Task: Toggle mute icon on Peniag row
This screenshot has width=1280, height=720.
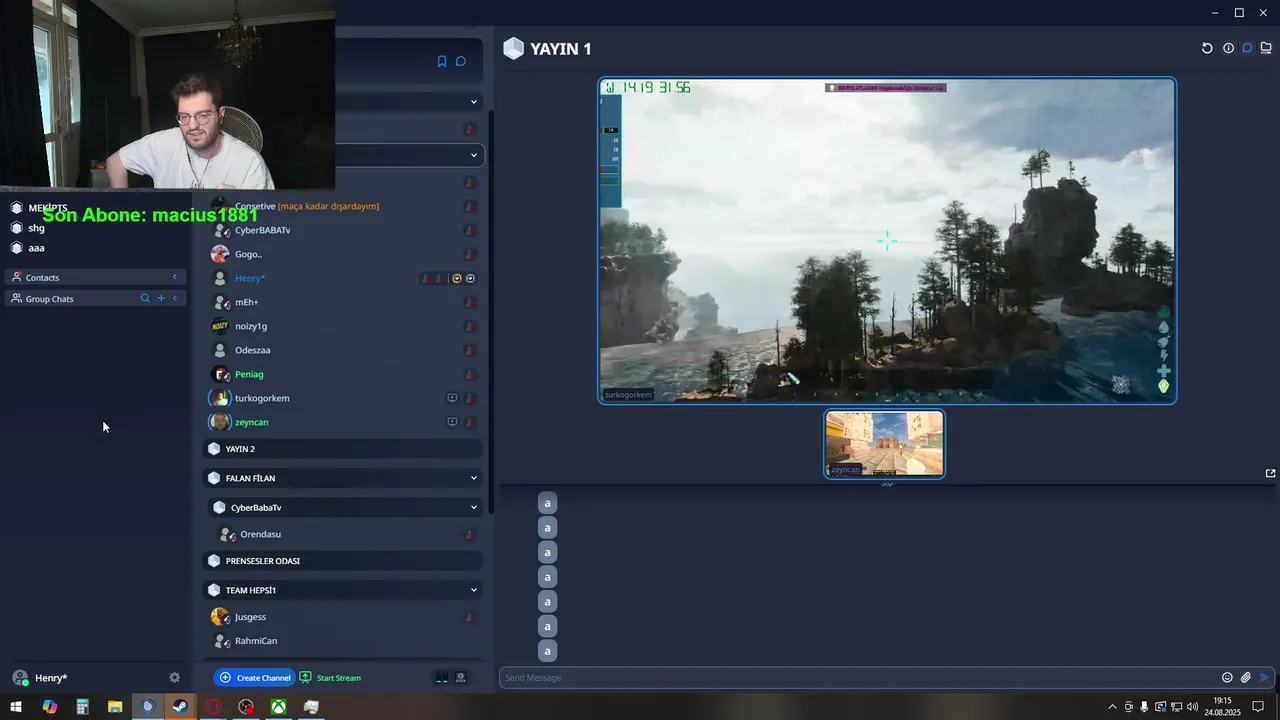Action: (x=470, y=374)
